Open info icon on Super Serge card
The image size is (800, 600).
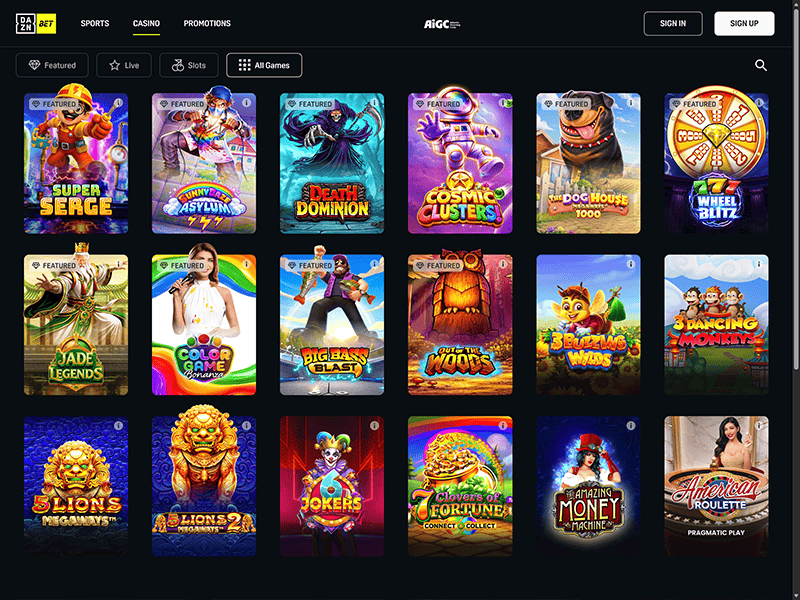click(x=118, y=103)
